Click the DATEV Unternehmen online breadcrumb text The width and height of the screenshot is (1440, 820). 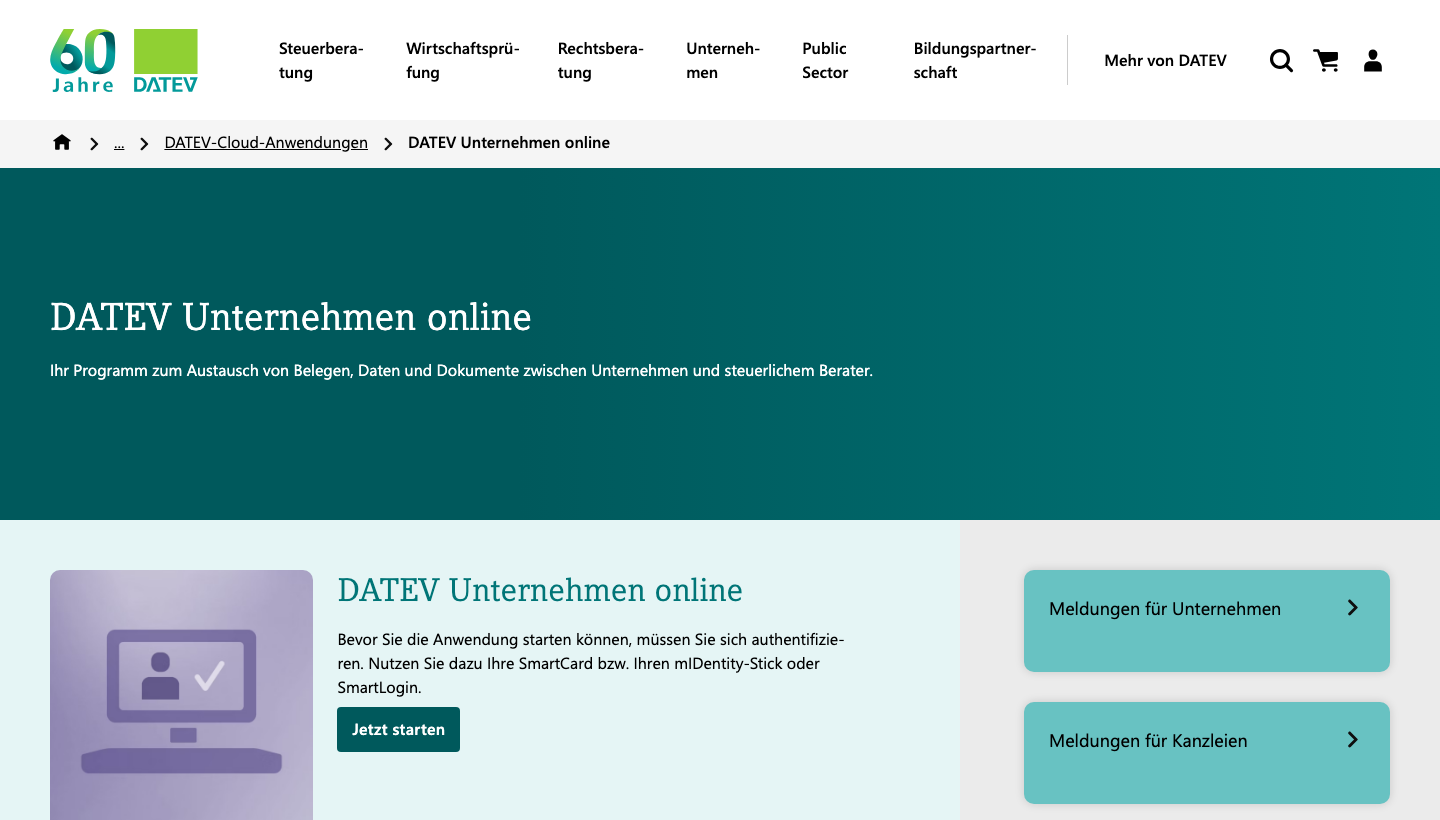[x=509, y=143]
